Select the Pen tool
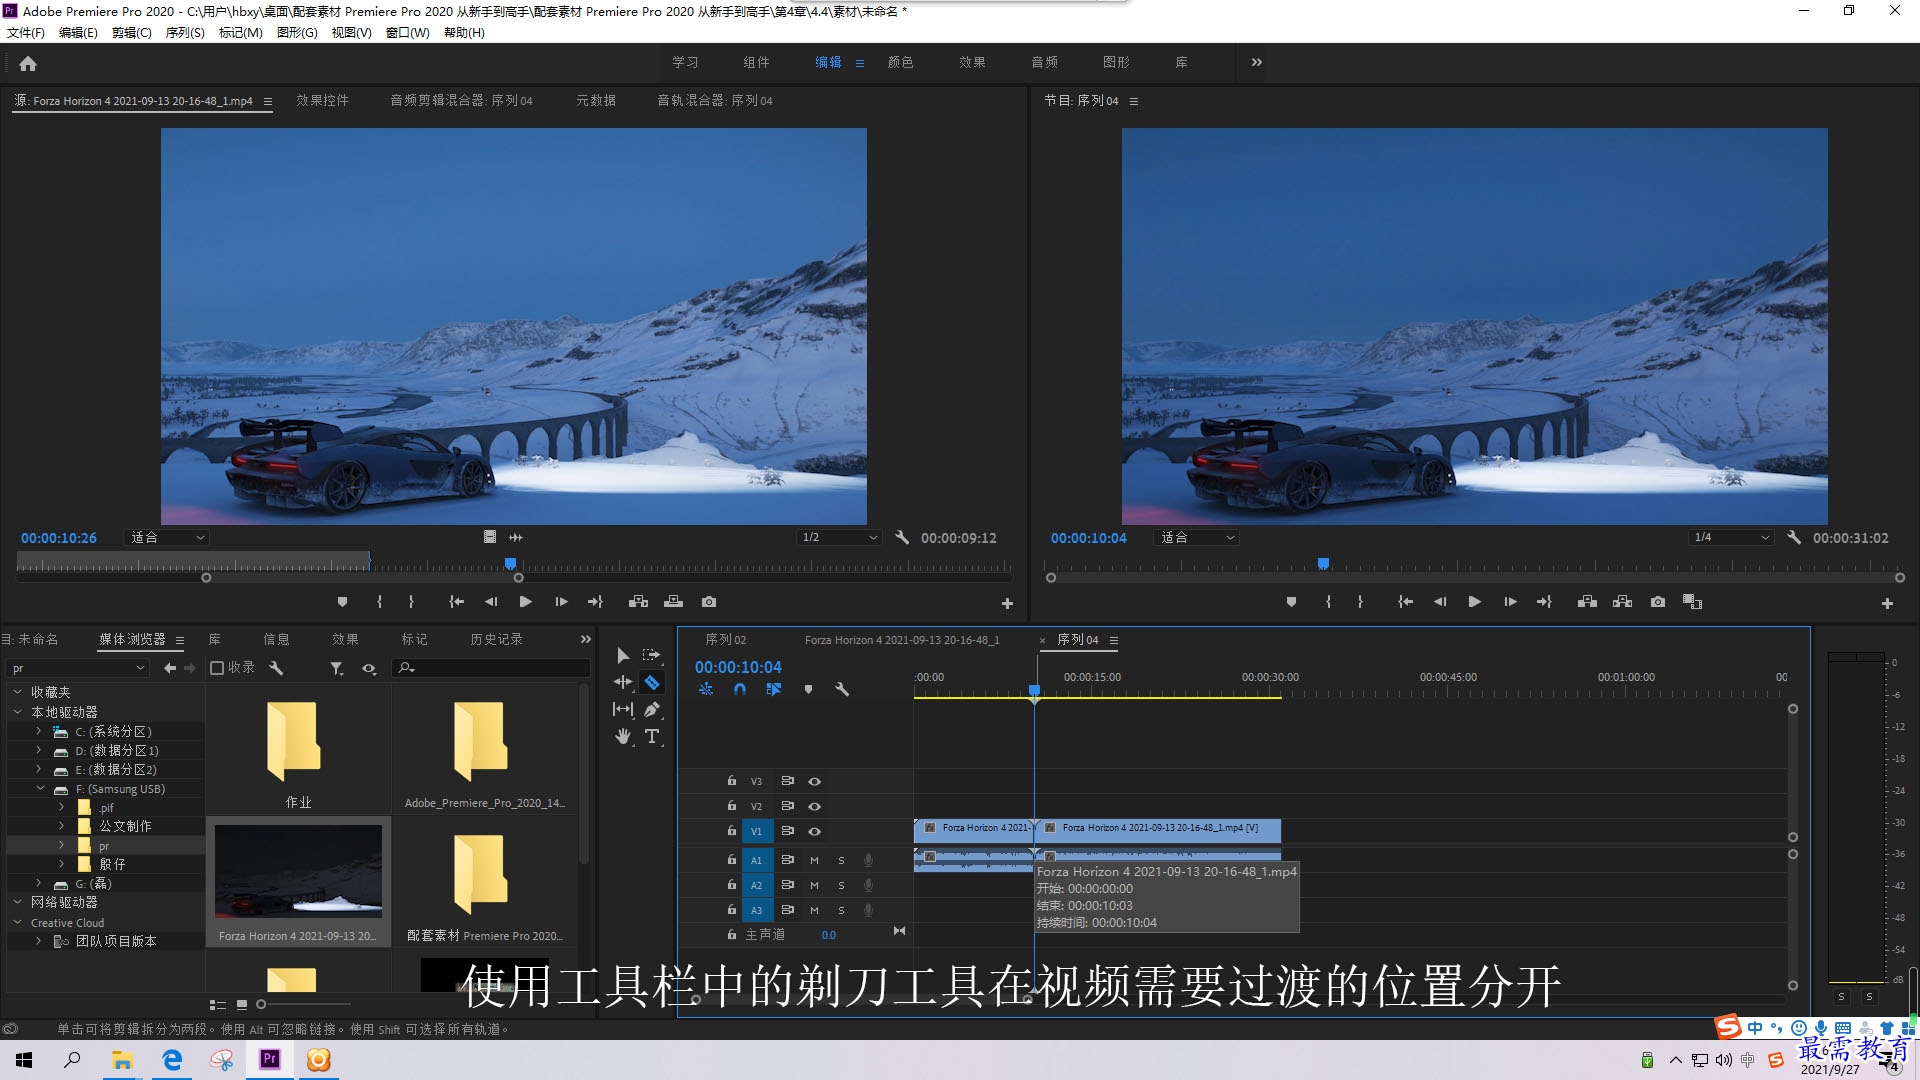Screen dimensions: 1920x1080 click(x=652, y=709)
